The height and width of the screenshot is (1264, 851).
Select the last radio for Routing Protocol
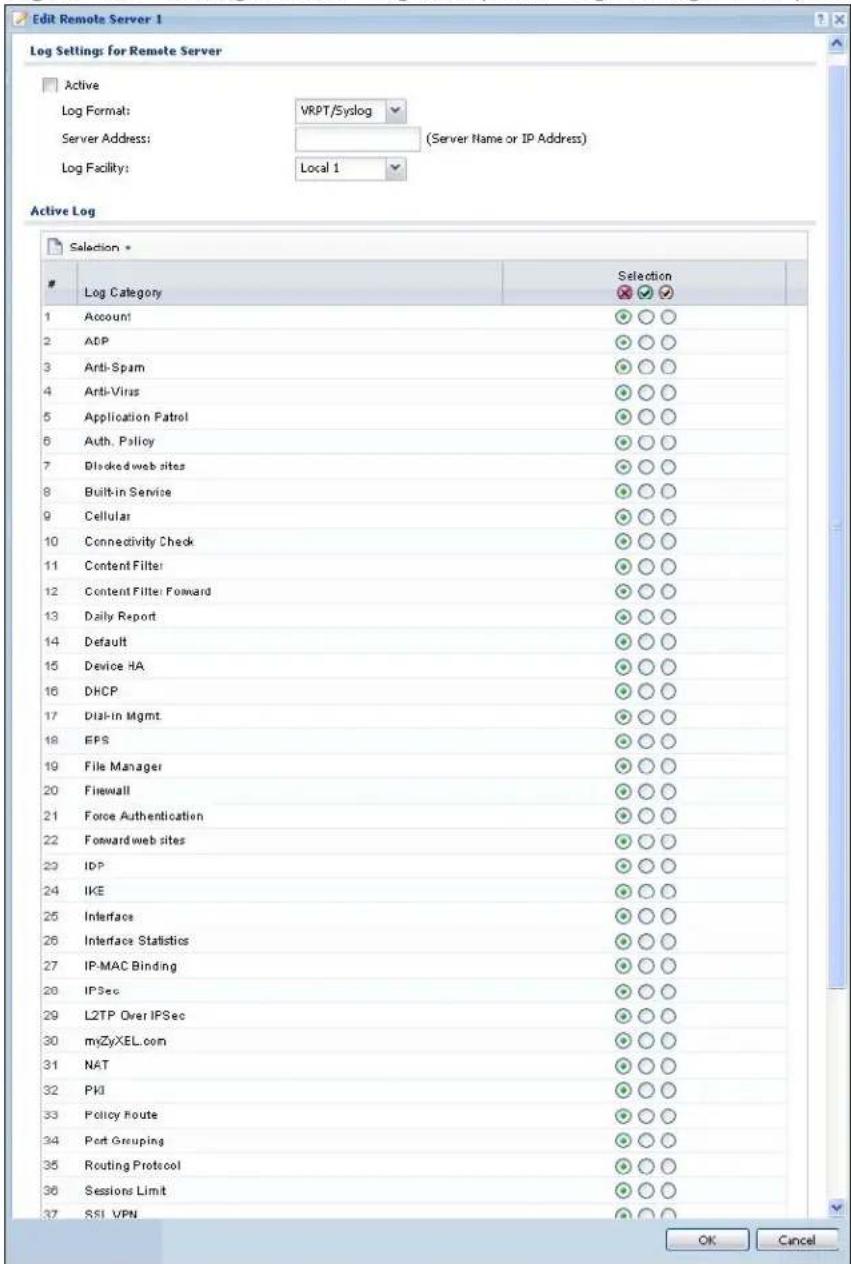[668, 1166]
